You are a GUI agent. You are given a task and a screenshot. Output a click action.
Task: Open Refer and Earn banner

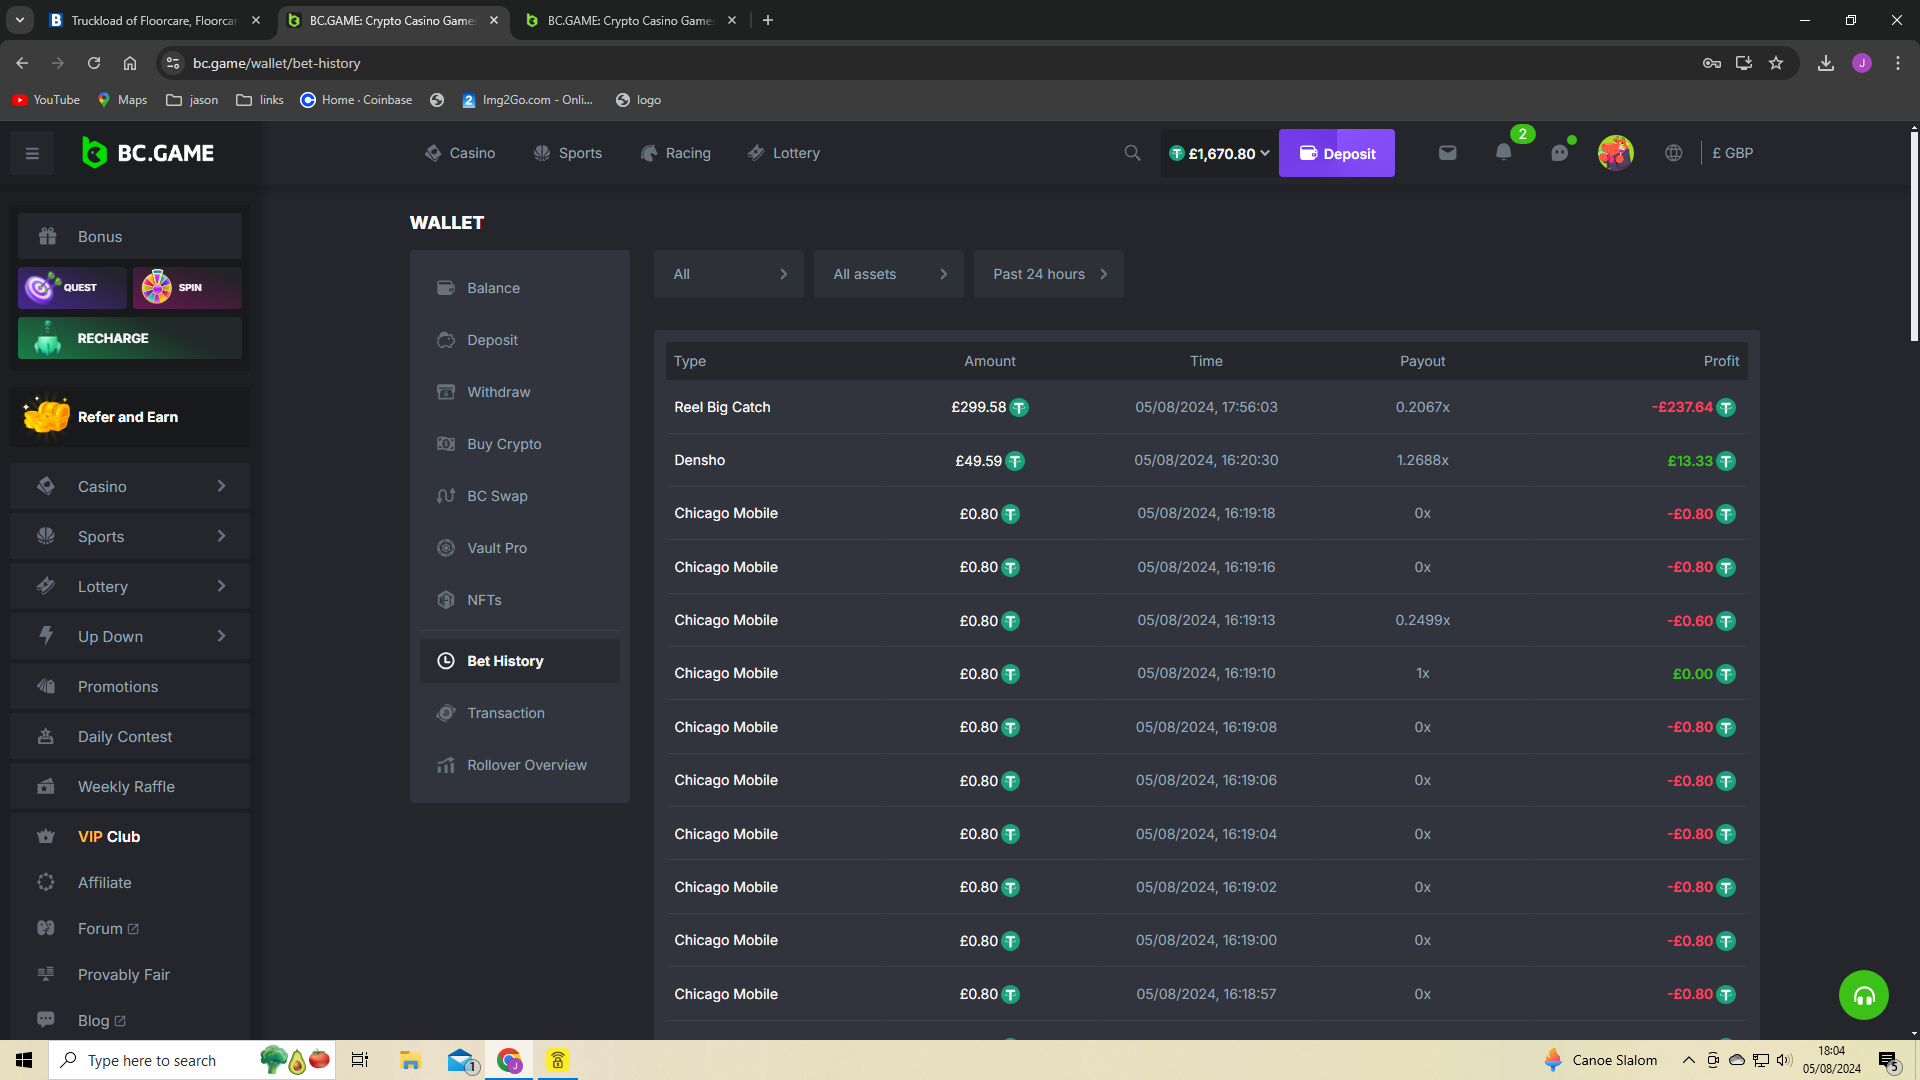click(130, 417)
